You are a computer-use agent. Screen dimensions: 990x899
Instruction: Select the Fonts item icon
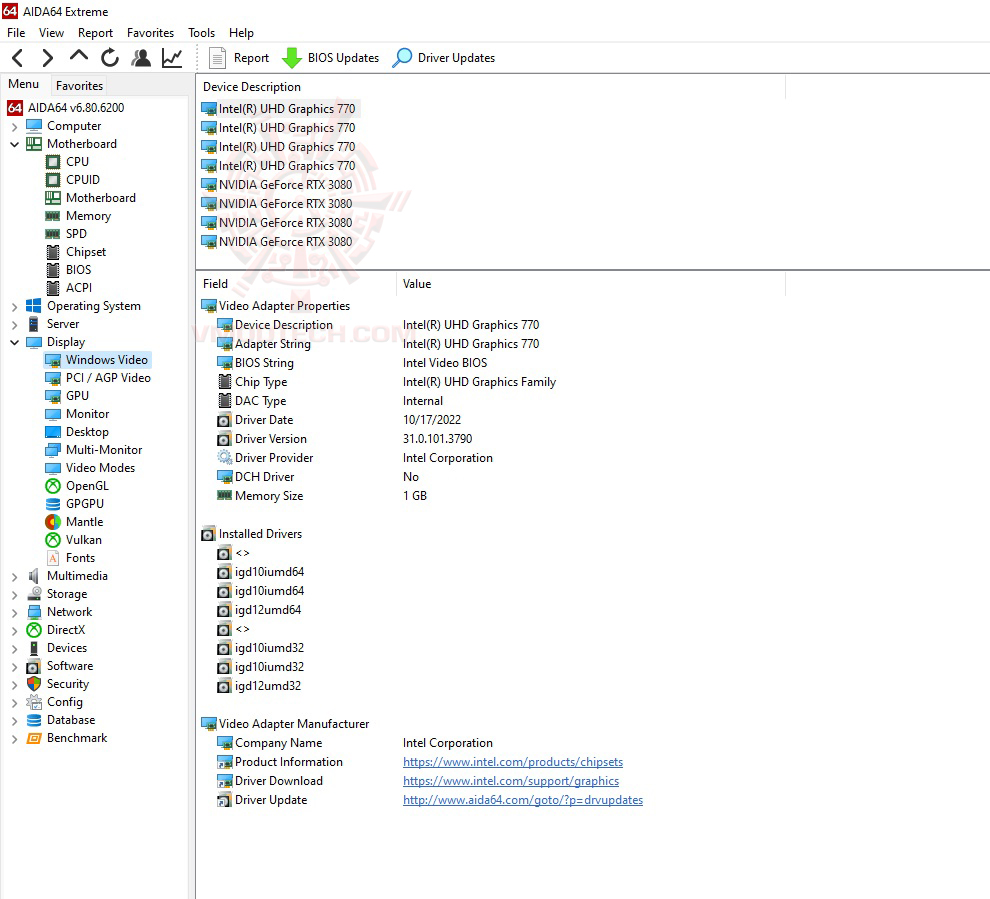(x=53, y=558)
